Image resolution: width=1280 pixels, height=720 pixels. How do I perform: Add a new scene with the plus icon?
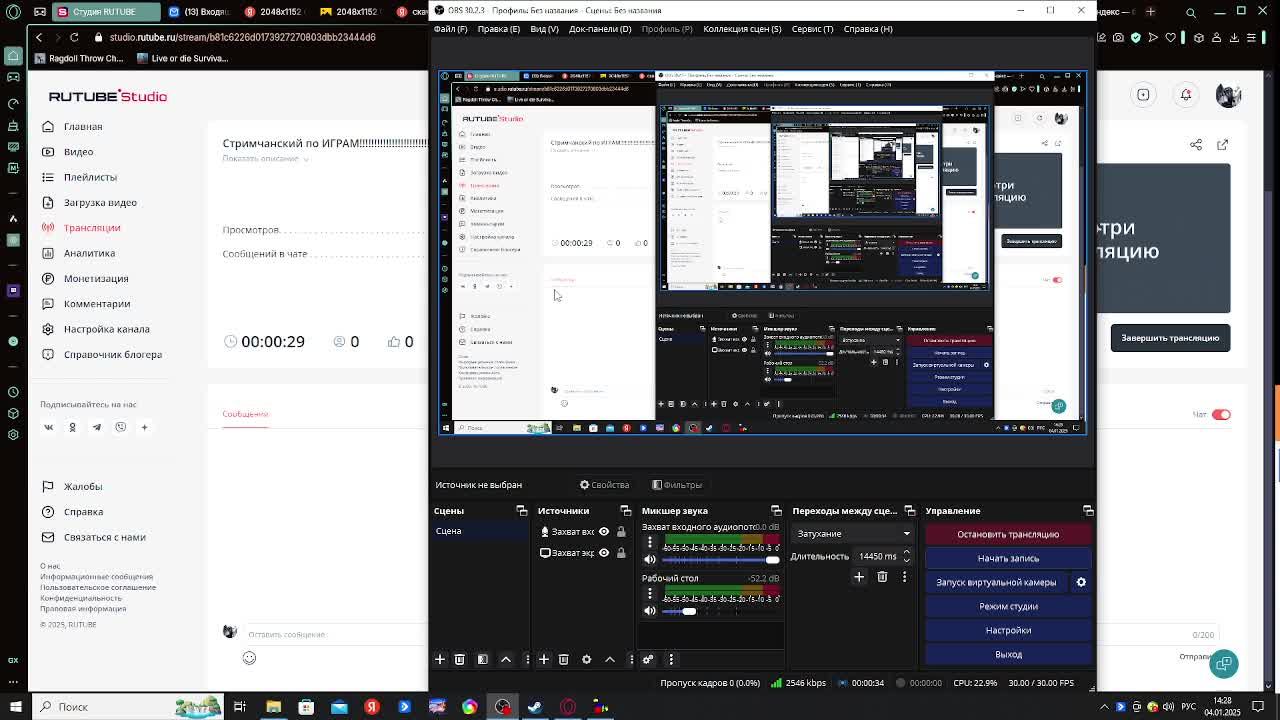(440, 659)
